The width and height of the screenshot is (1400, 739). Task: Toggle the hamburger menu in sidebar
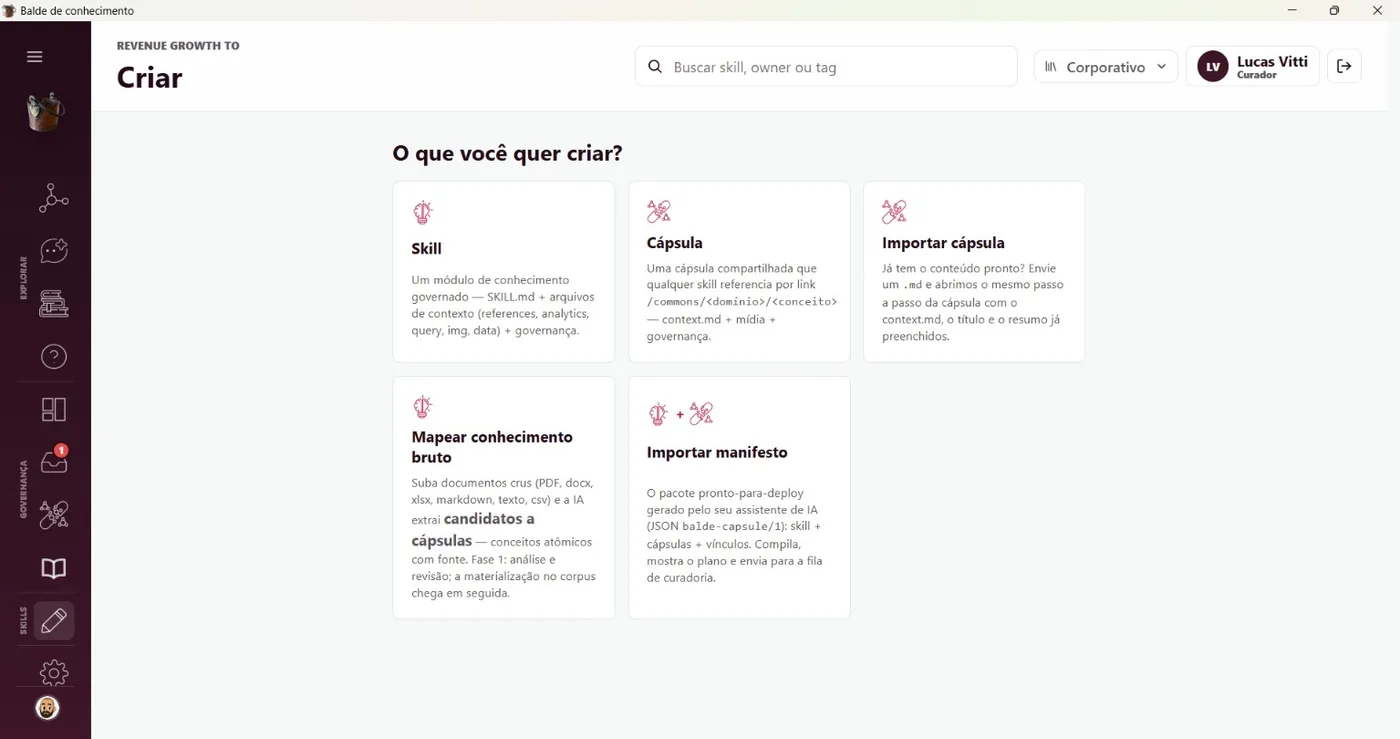click(x=35, y=57)
